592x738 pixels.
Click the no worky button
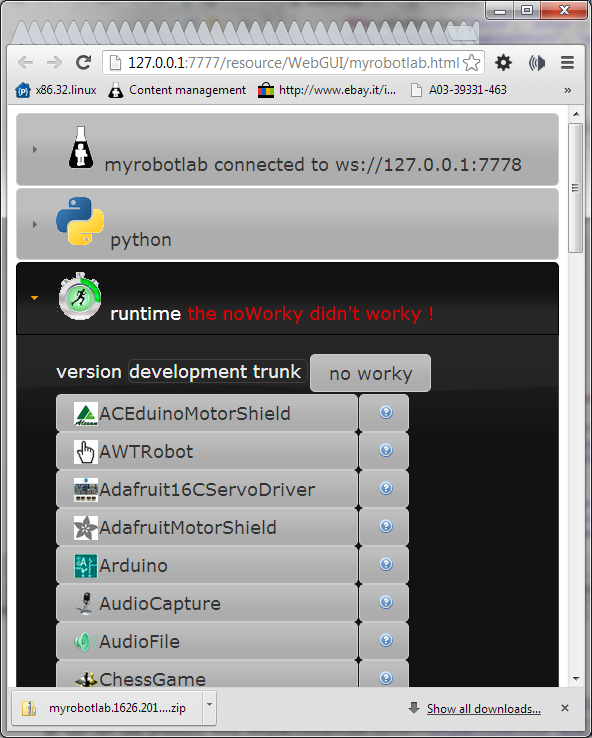click(x=370, y=373)
